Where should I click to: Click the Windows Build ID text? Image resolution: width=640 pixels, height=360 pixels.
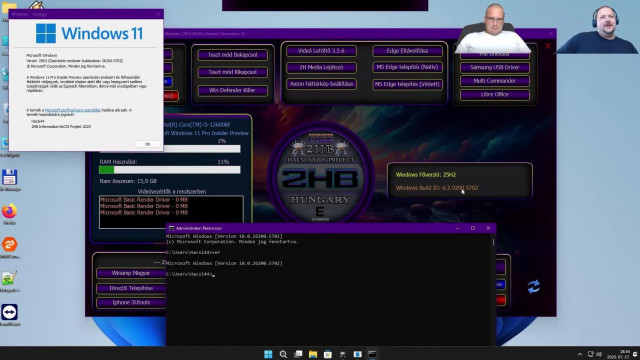point(437,188)
